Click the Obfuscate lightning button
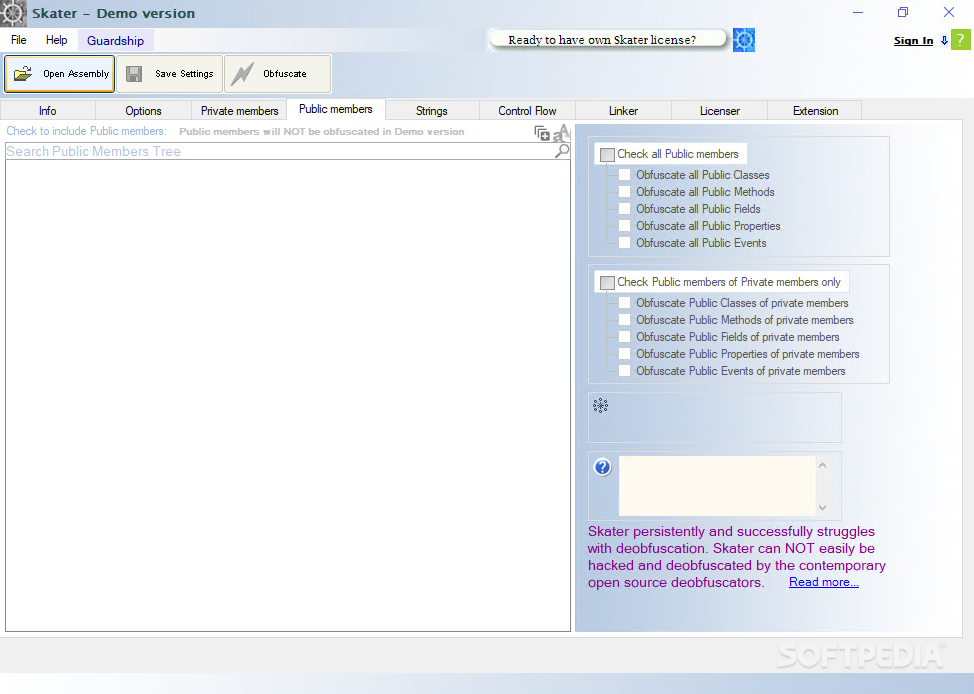The width and height of the screenshot is (974, 694). point(278,74)
